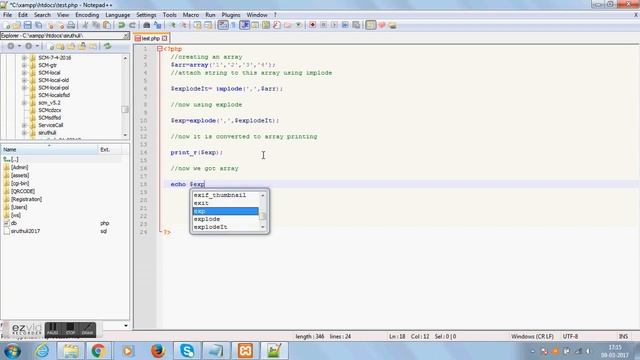Open the Encoding menu
The image size is (640, 360).
87,15
